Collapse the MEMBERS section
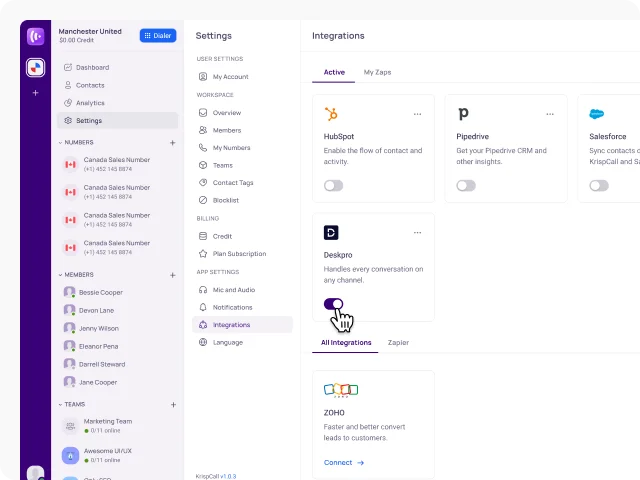 click(x=60, y=275)
